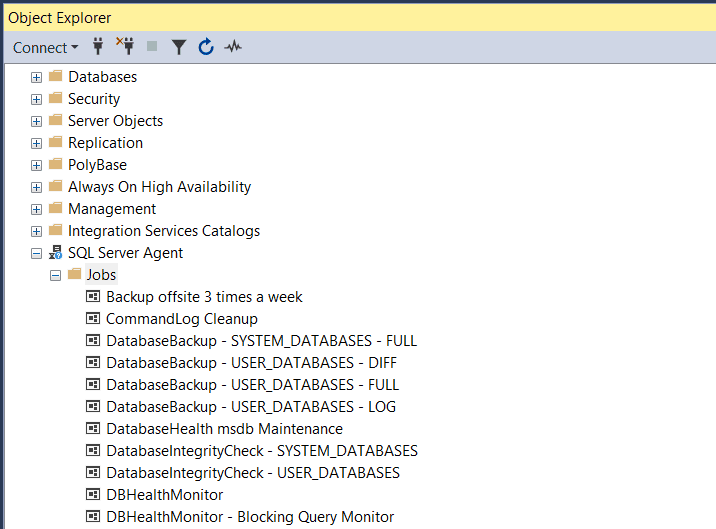
Task: Expand the Databases node
Action: click(x=37, y=77)
